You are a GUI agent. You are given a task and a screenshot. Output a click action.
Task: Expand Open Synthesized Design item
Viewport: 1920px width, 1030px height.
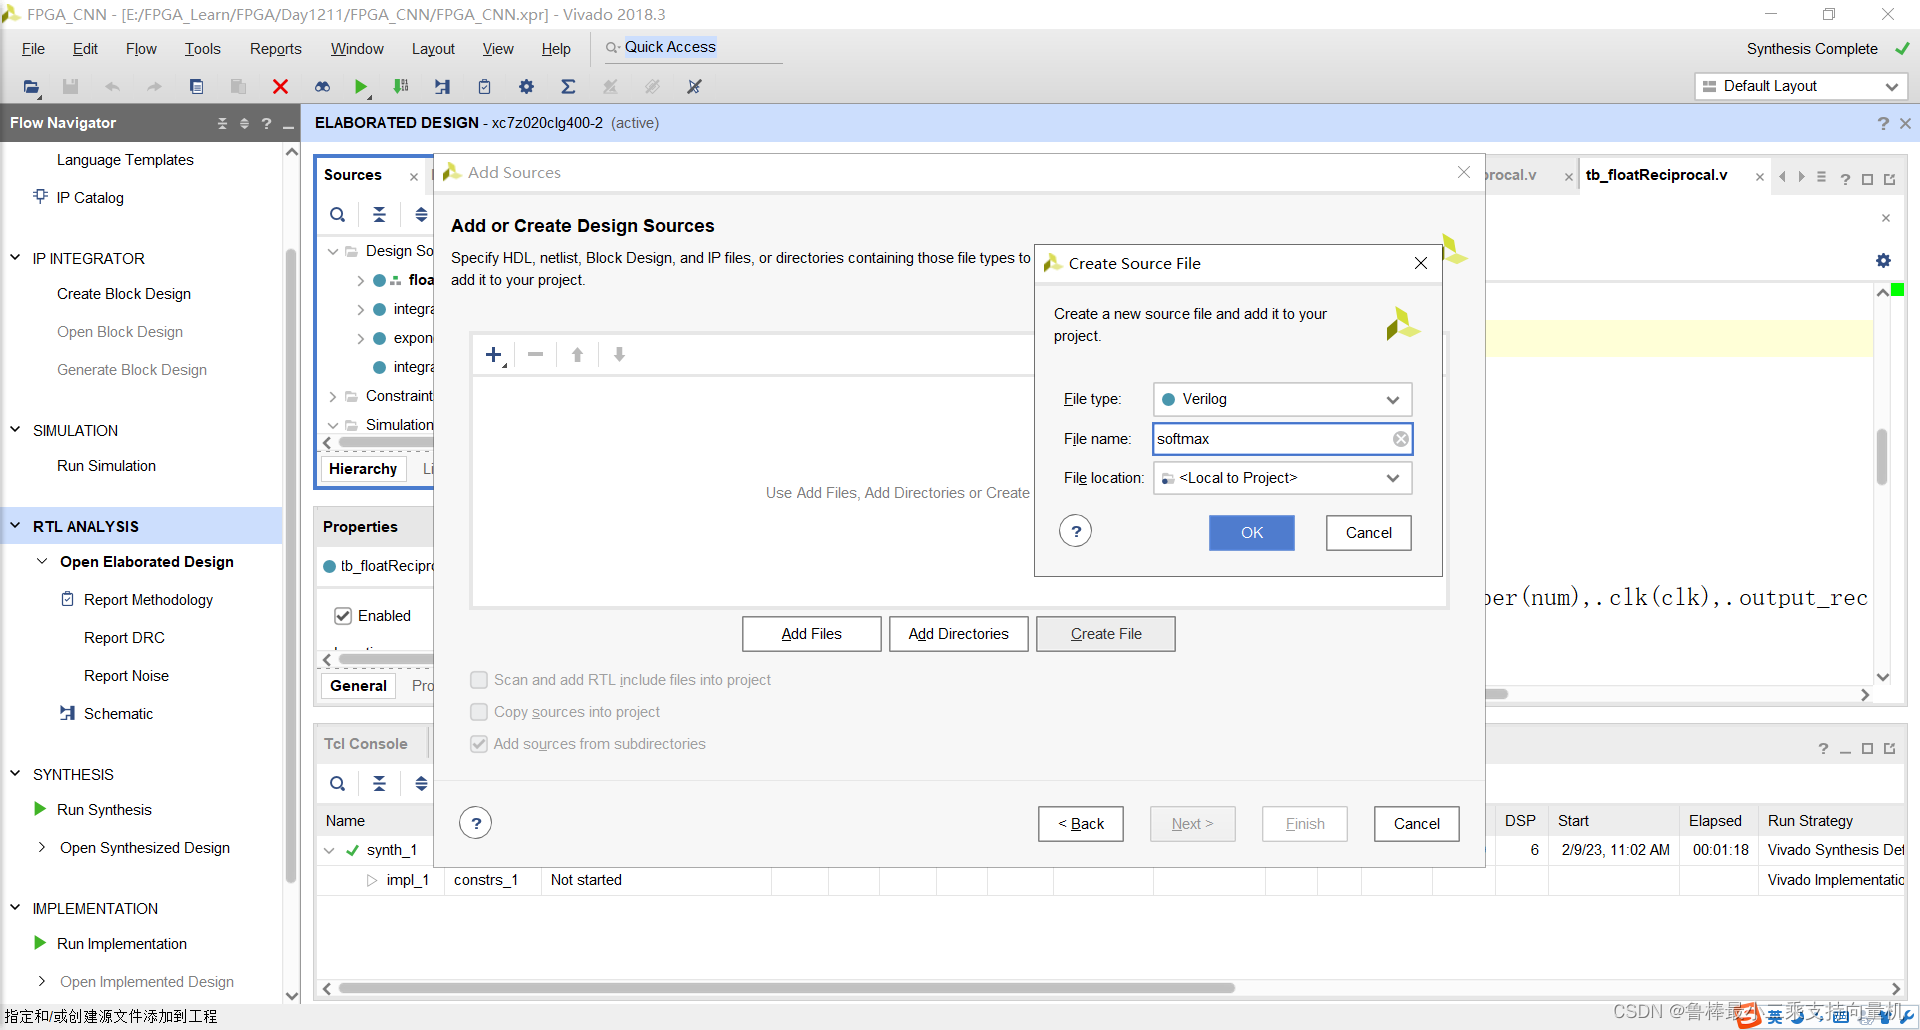tap(42, 847)
